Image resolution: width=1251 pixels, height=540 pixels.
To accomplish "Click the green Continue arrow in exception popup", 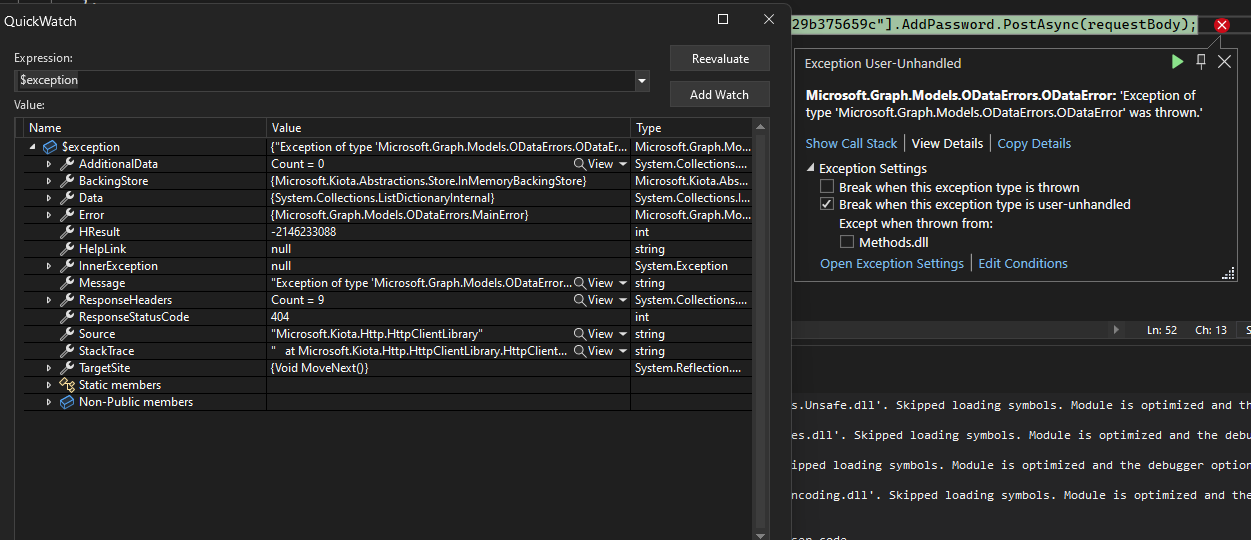I will pyautogui.click(x=1176, y=62).
